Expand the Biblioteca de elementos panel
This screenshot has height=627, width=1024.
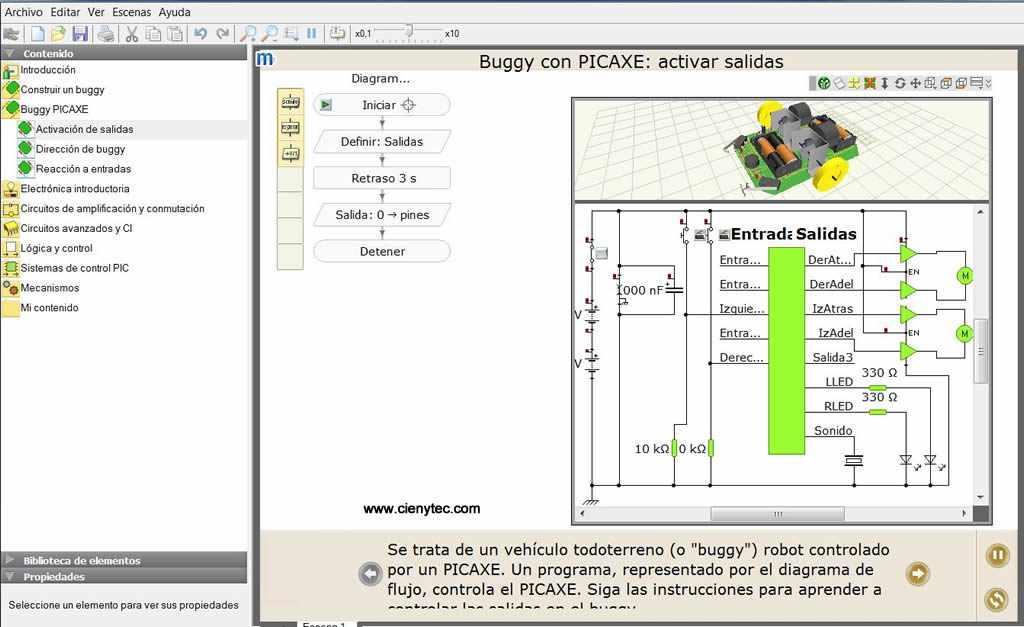click(9, 560)
